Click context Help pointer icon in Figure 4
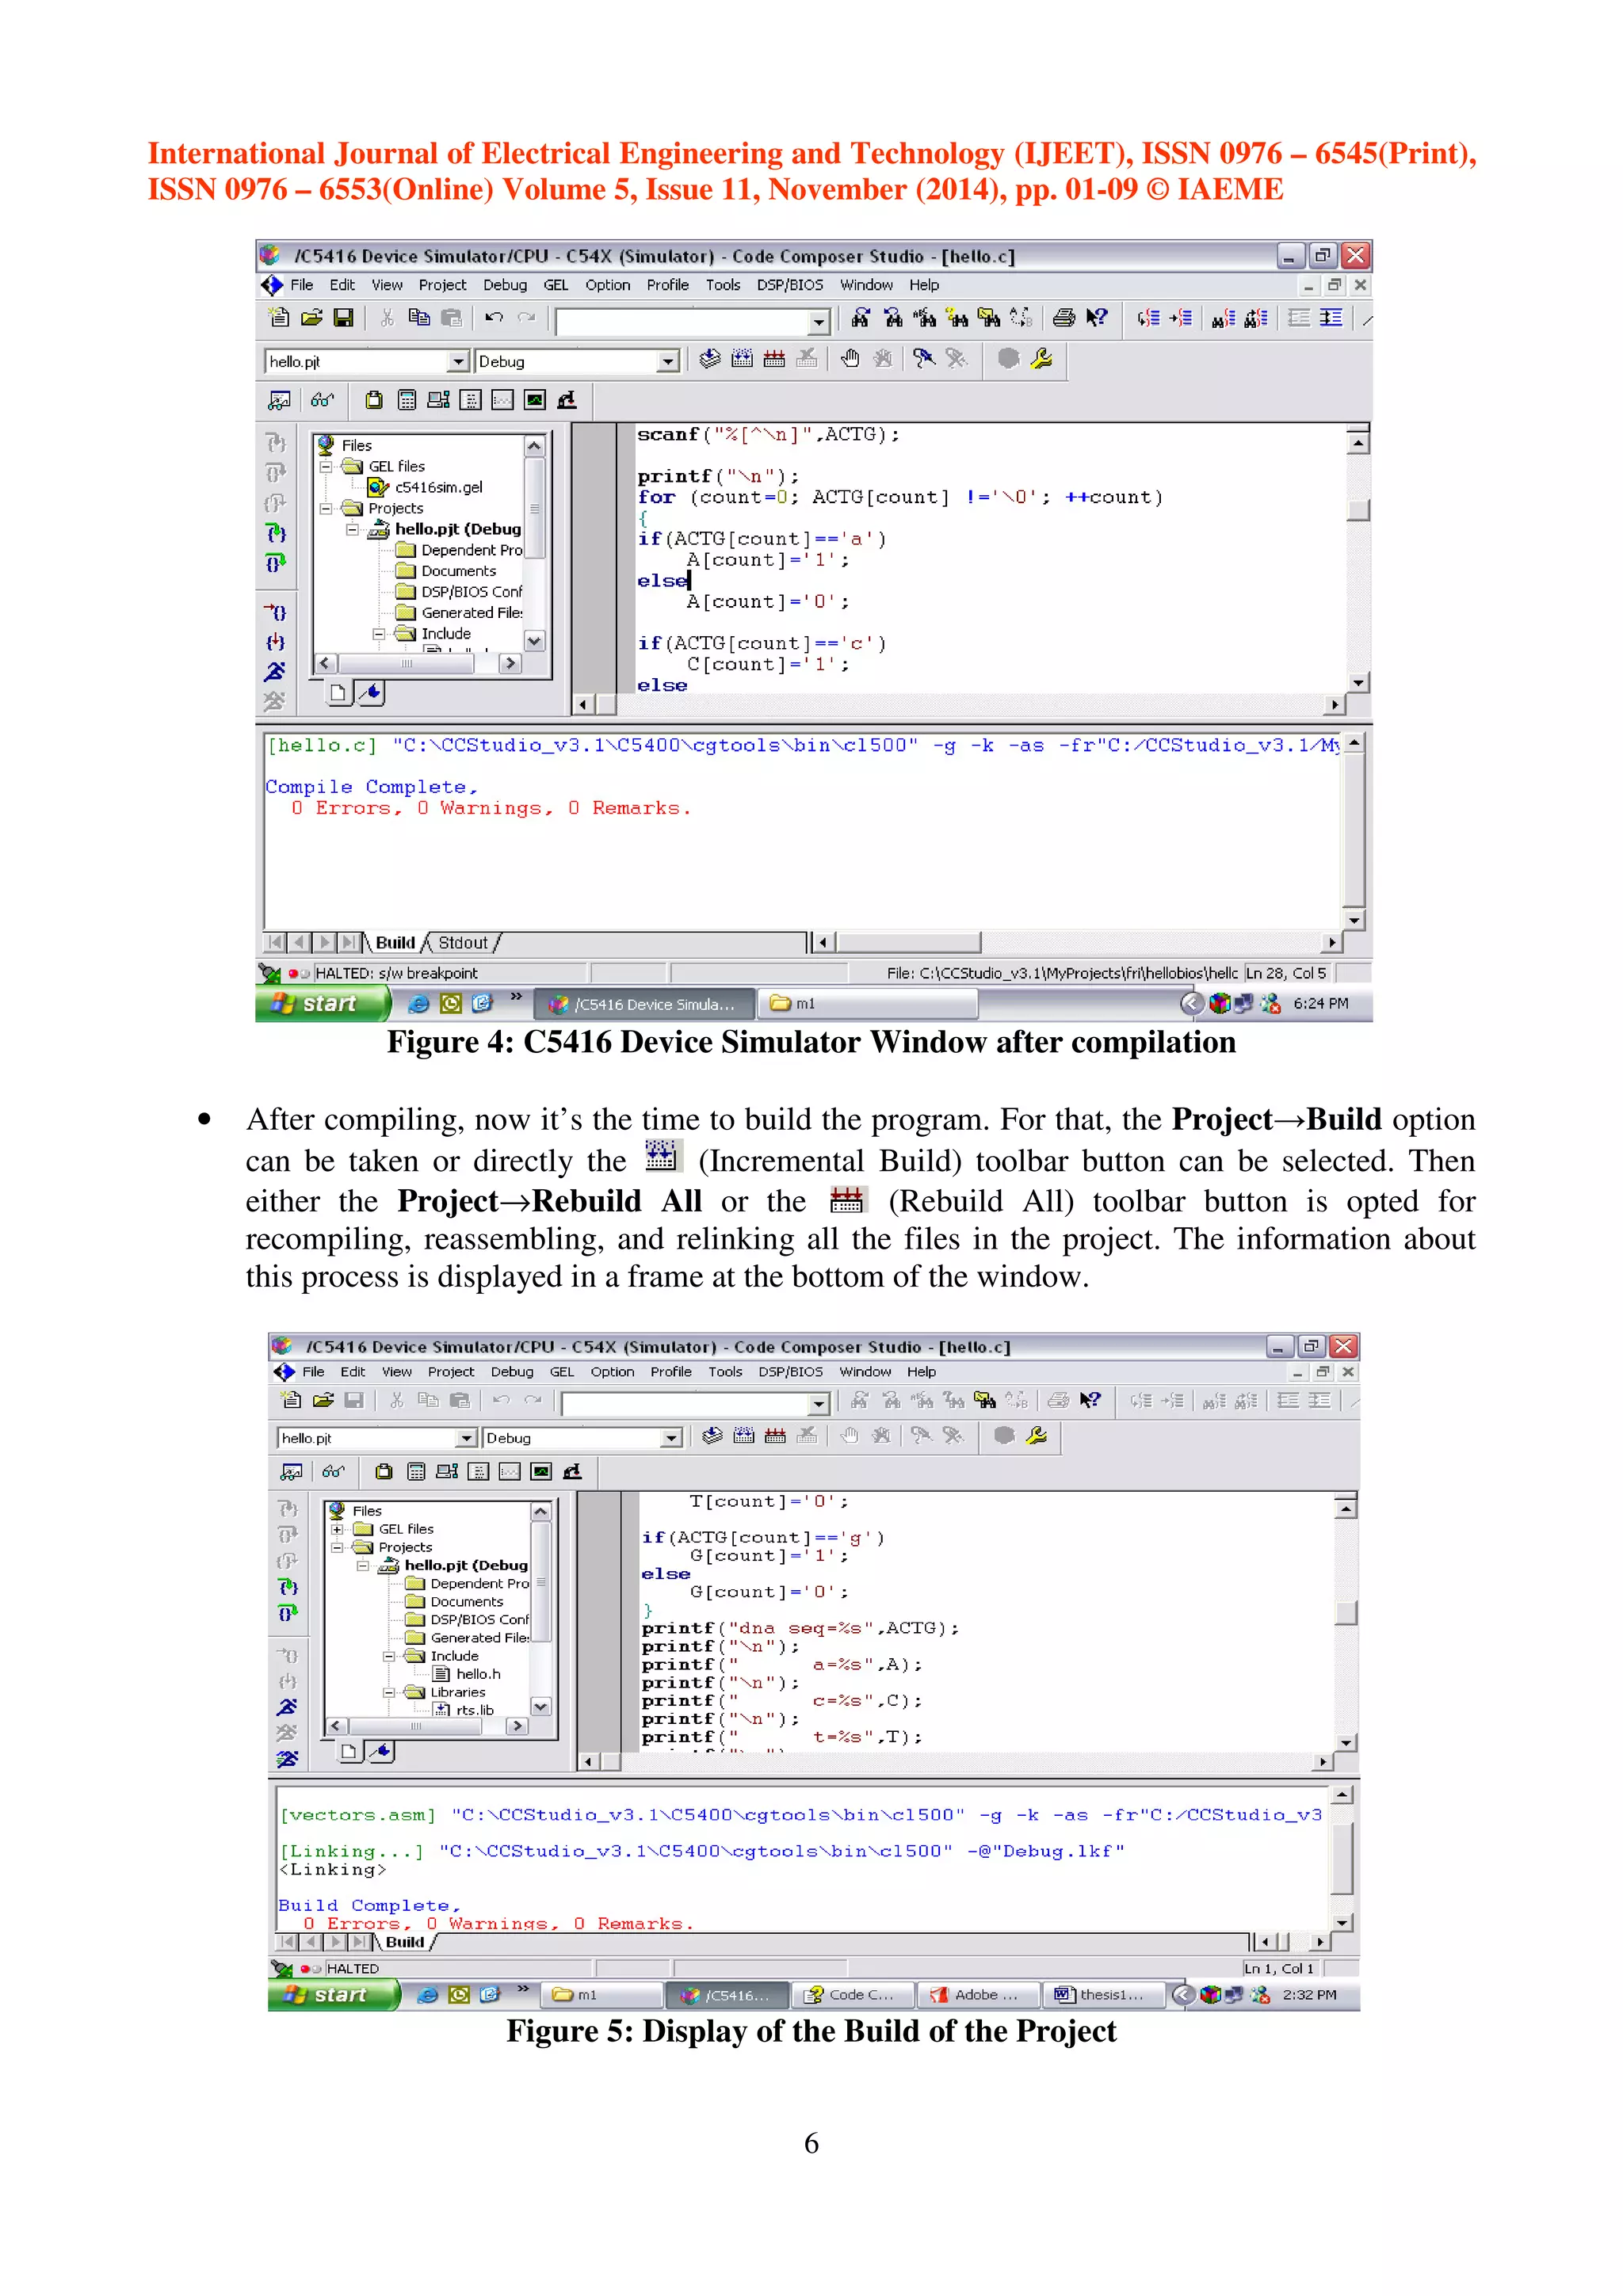 [x=1097, y=318]
